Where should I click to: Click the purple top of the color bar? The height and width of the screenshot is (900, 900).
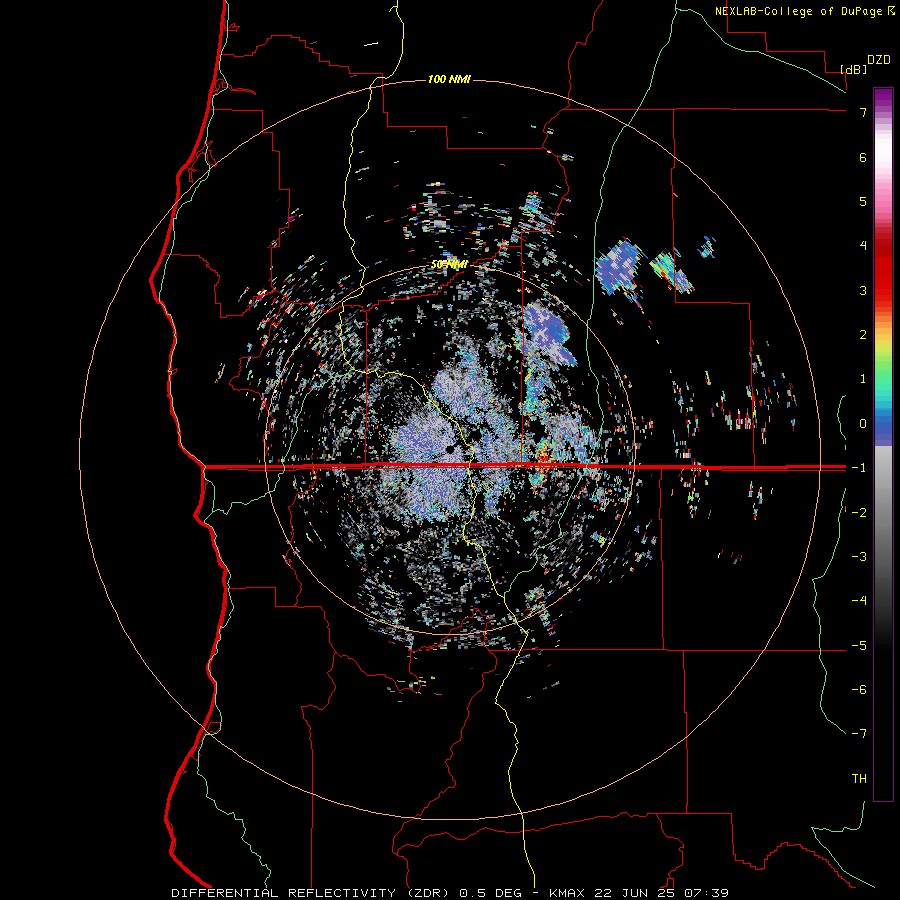pyautogui.click(x=883, y=99)
